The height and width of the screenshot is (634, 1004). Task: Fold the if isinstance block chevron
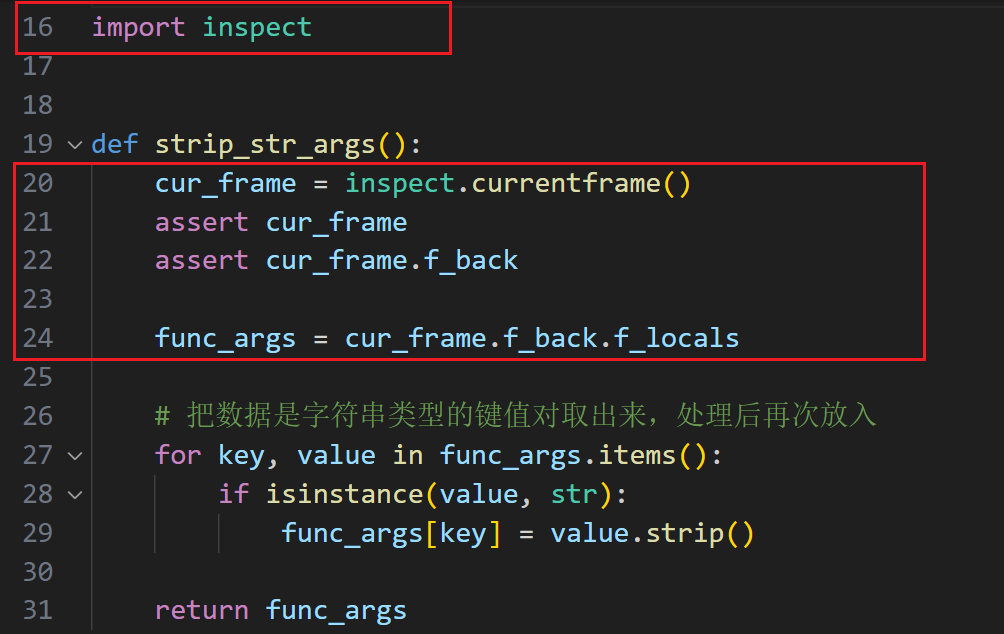coord(75,495)
